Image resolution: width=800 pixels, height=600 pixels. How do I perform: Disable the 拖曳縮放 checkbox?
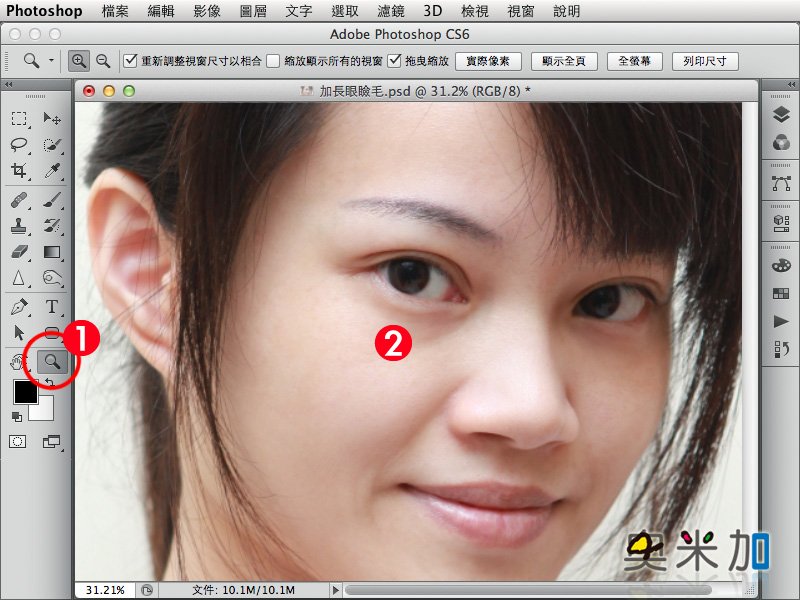point(394,61)
